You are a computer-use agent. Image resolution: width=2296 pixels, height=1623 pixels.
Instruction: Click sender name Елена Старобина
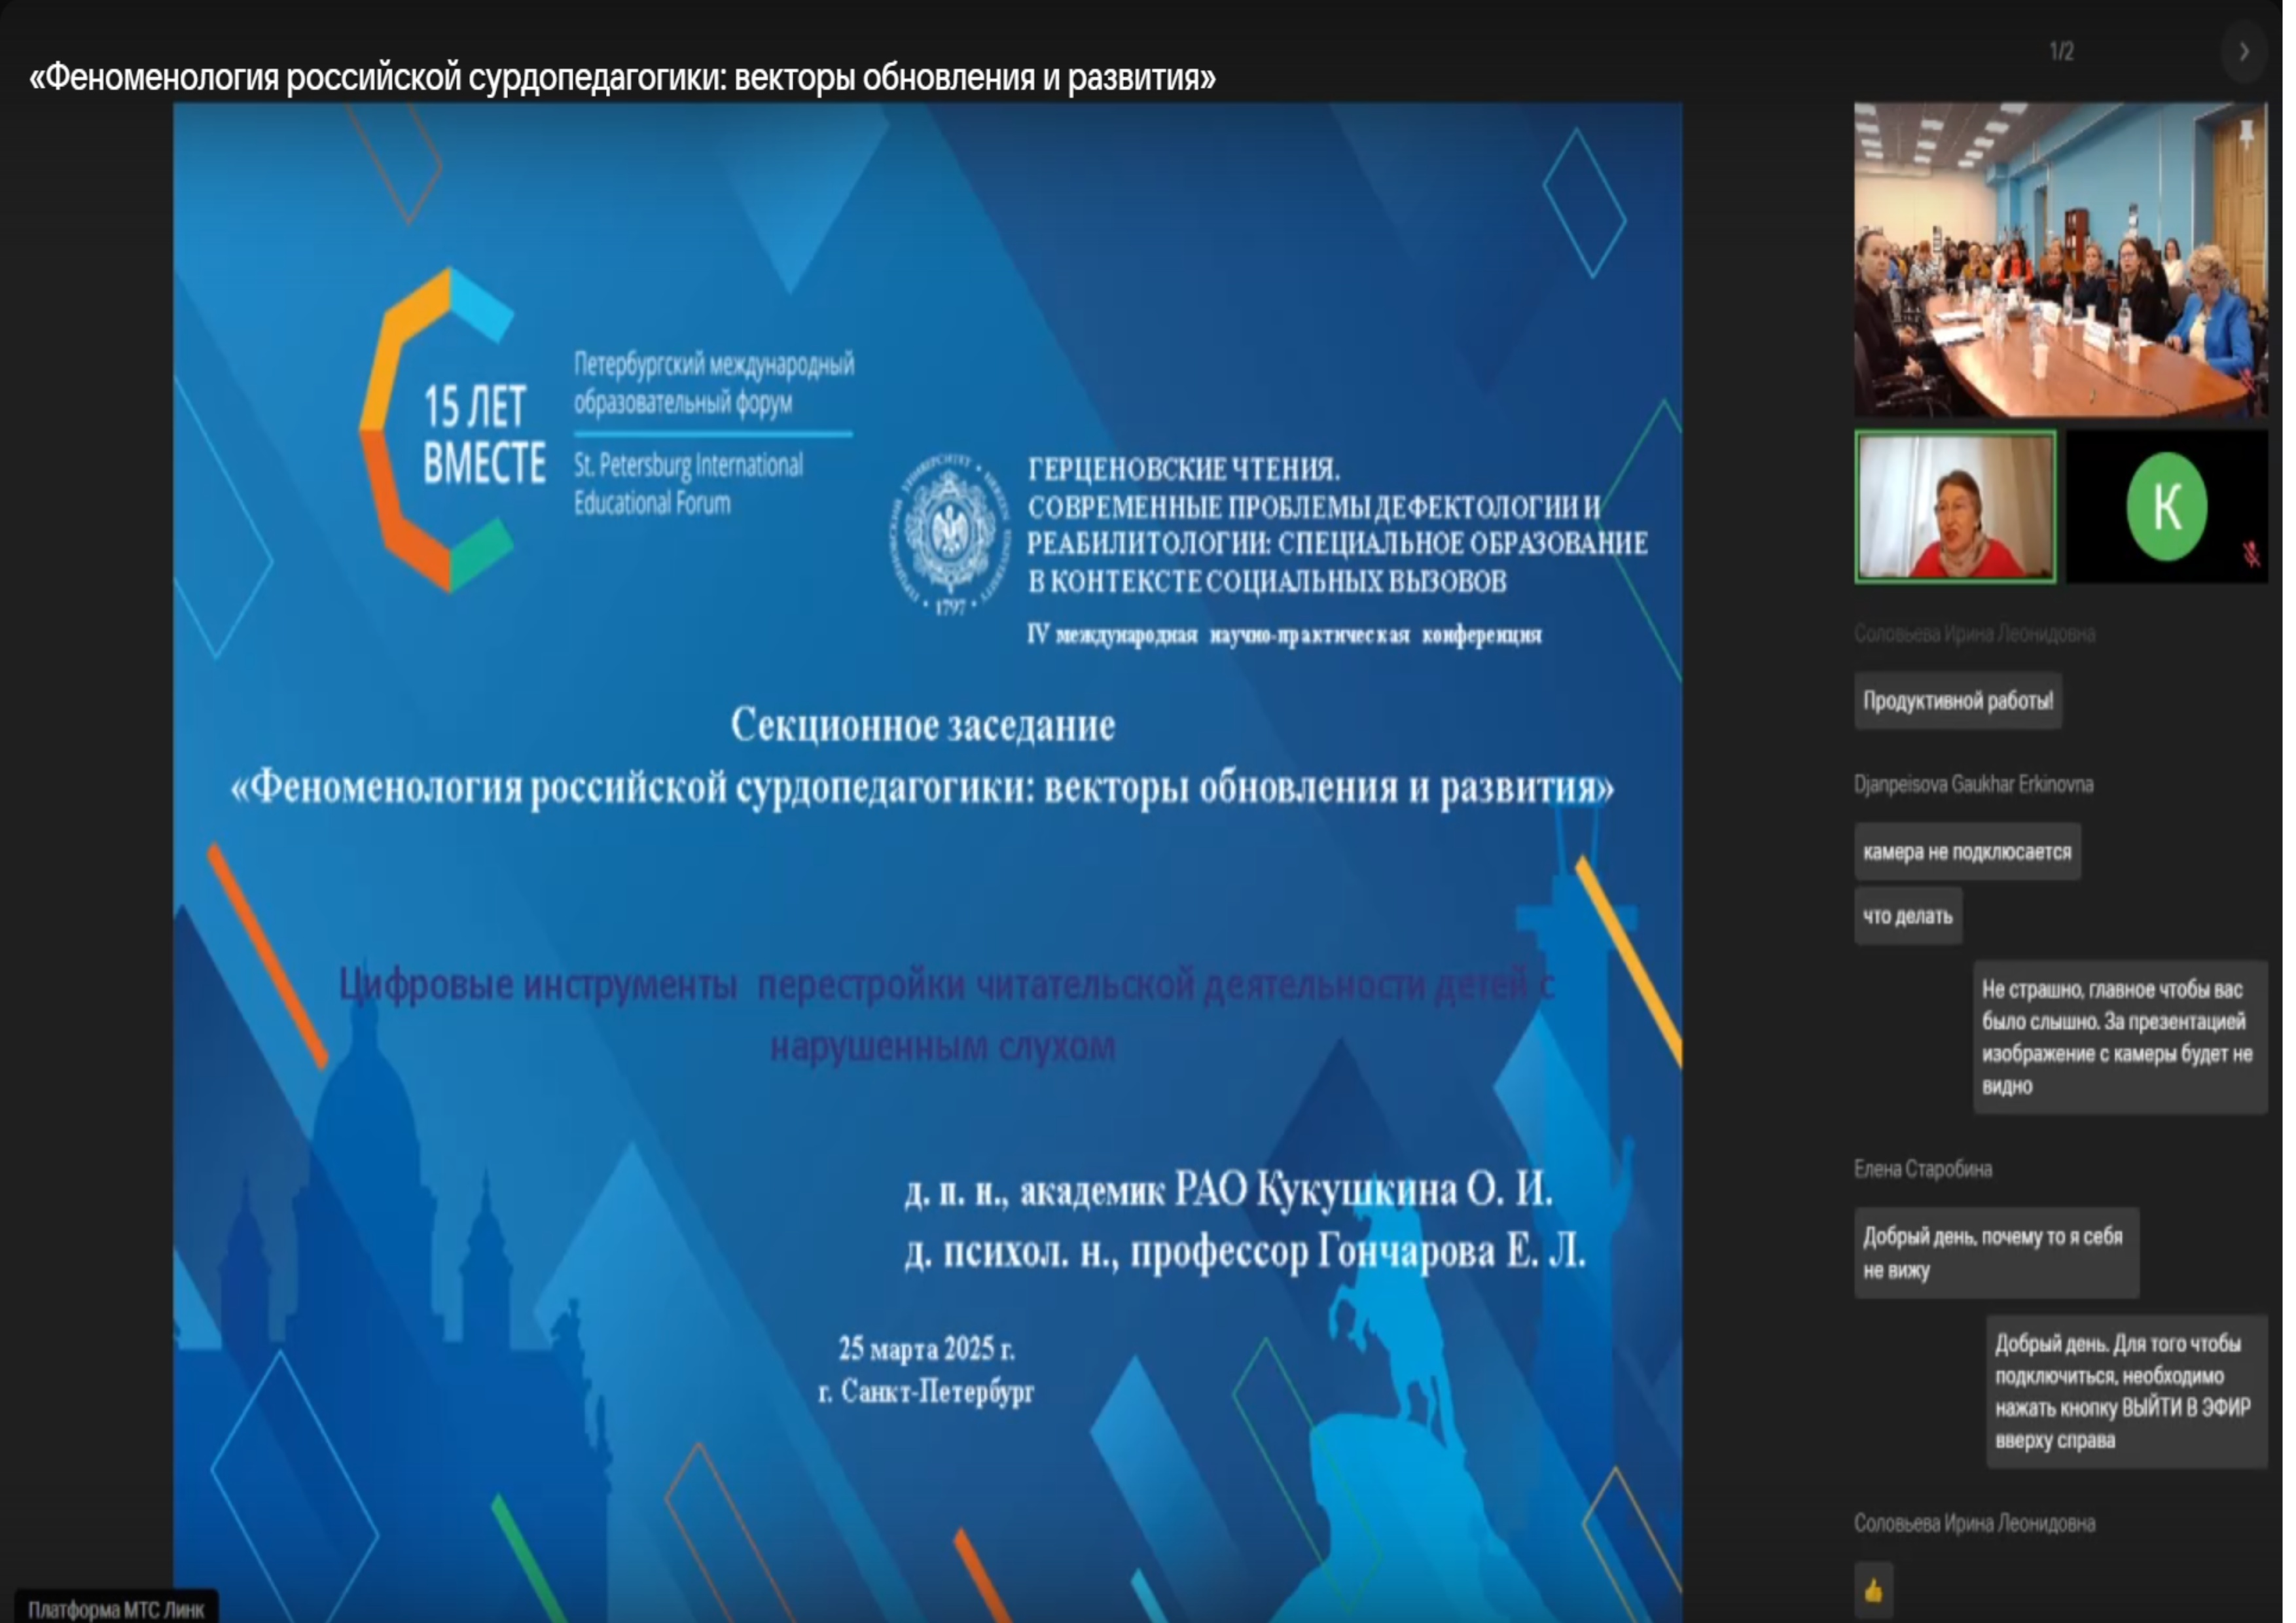click(x=1922, y=1169)
